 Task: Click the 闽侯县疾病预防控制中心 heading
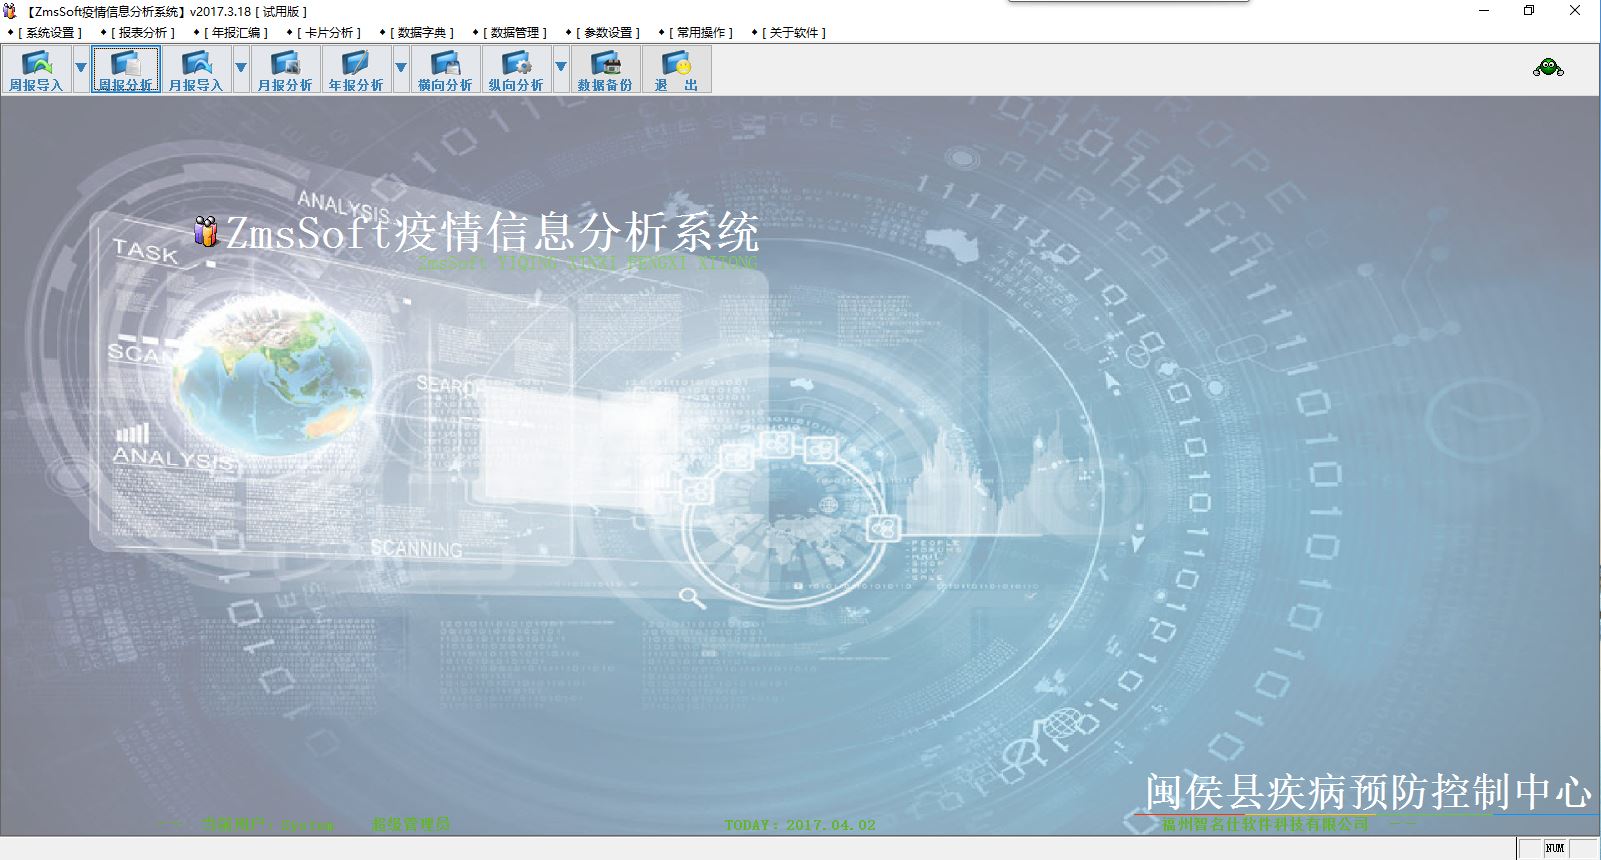[1368, 792]
